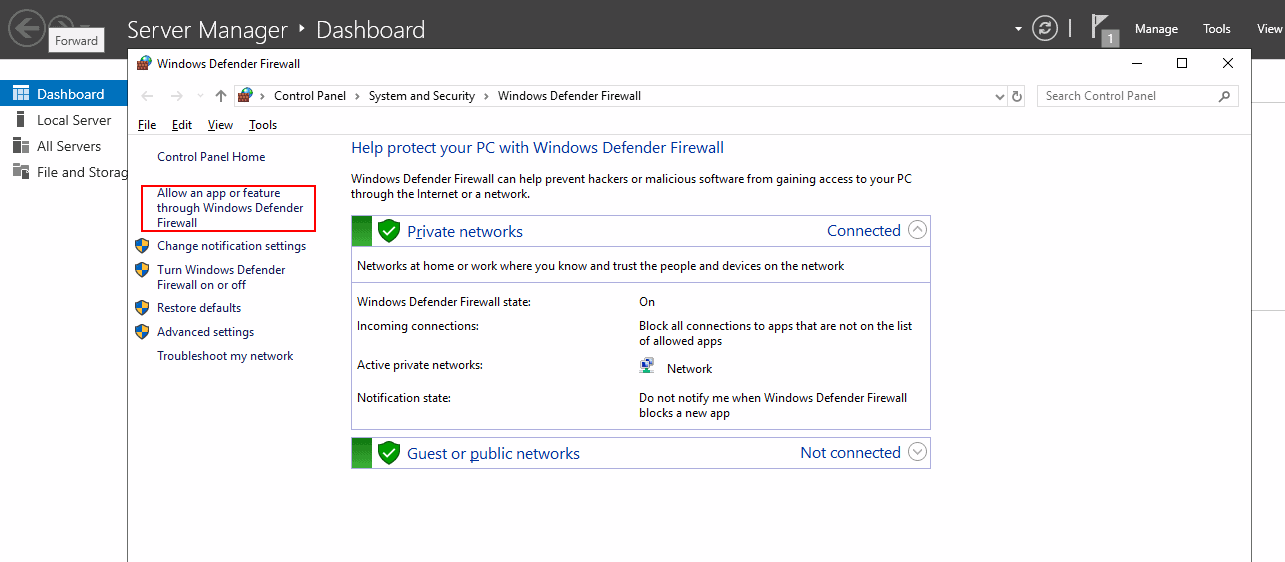Click the Search Control Panel field
Image resolution: width=1285 pixels, height=562 pixels.
pyautogui.click(x=1138, y=96)
